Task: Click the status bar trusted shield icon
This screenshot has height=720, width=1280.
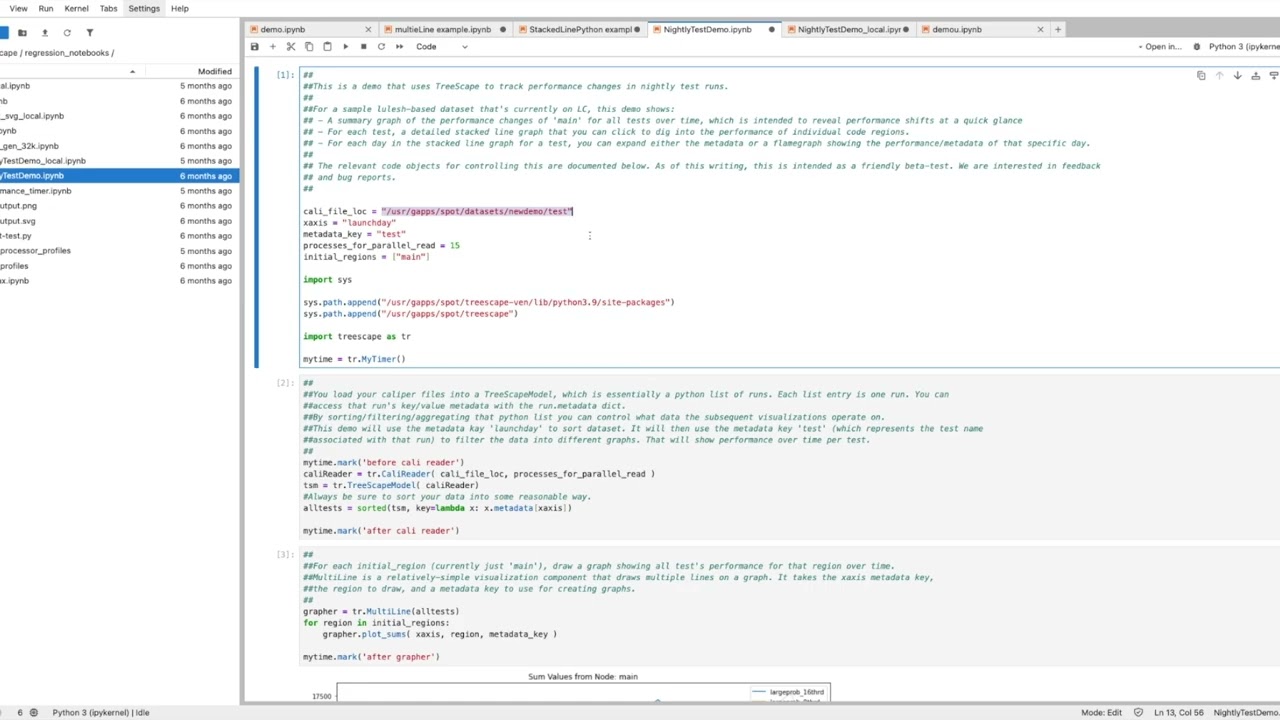Action: (1138, 712)
